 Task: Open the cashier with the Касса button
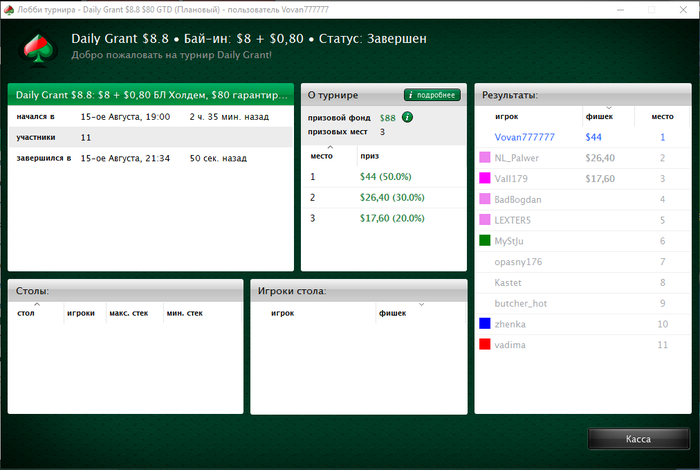tap(638, 439)
